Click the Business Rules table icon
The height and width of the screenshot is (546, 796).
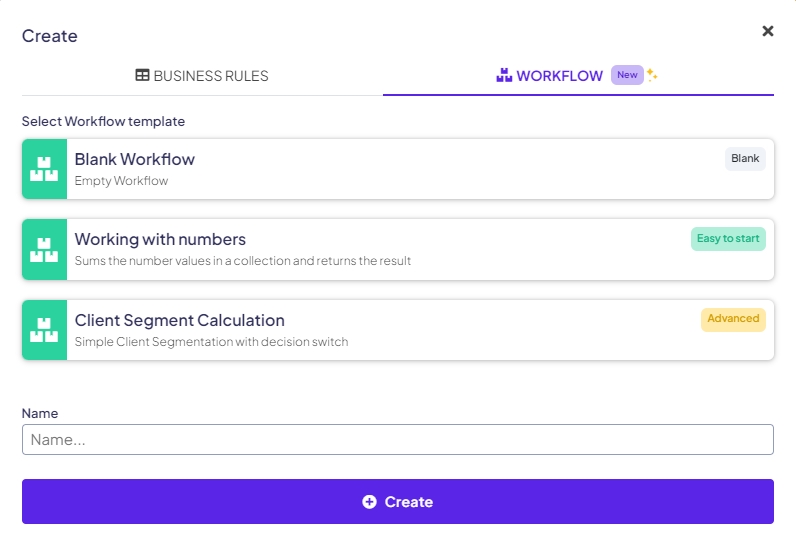143,76
